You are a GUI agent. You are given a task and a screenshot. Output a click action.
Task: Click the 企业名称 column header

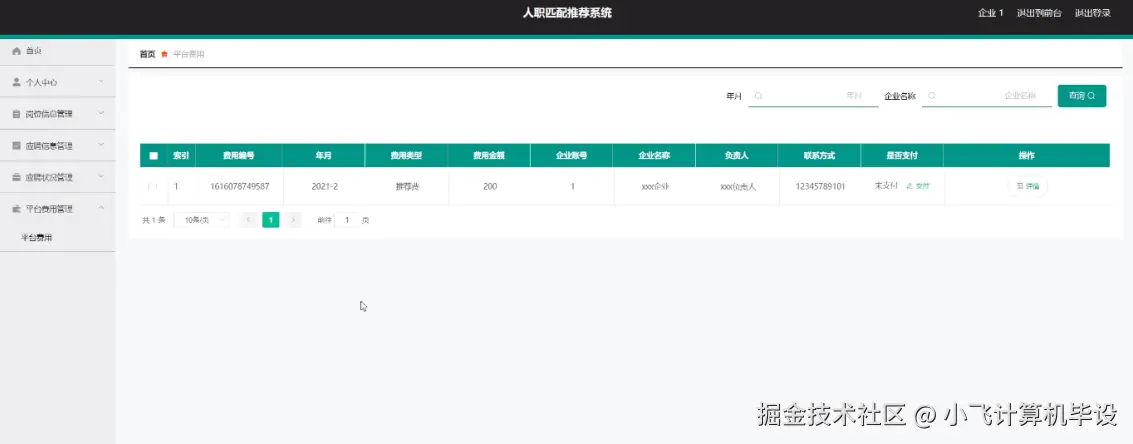(x=654, y=155)
